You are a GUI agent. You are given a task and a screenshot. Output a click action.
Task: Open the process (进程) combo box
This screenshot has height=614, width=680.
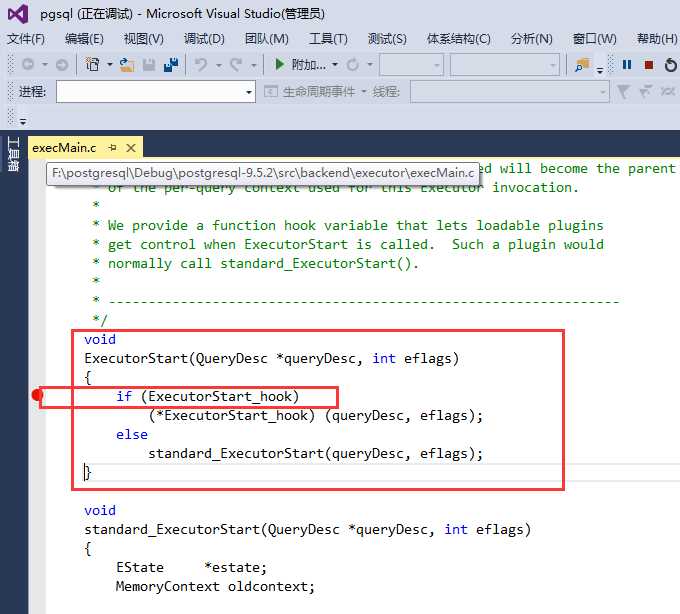click(156, 91)
